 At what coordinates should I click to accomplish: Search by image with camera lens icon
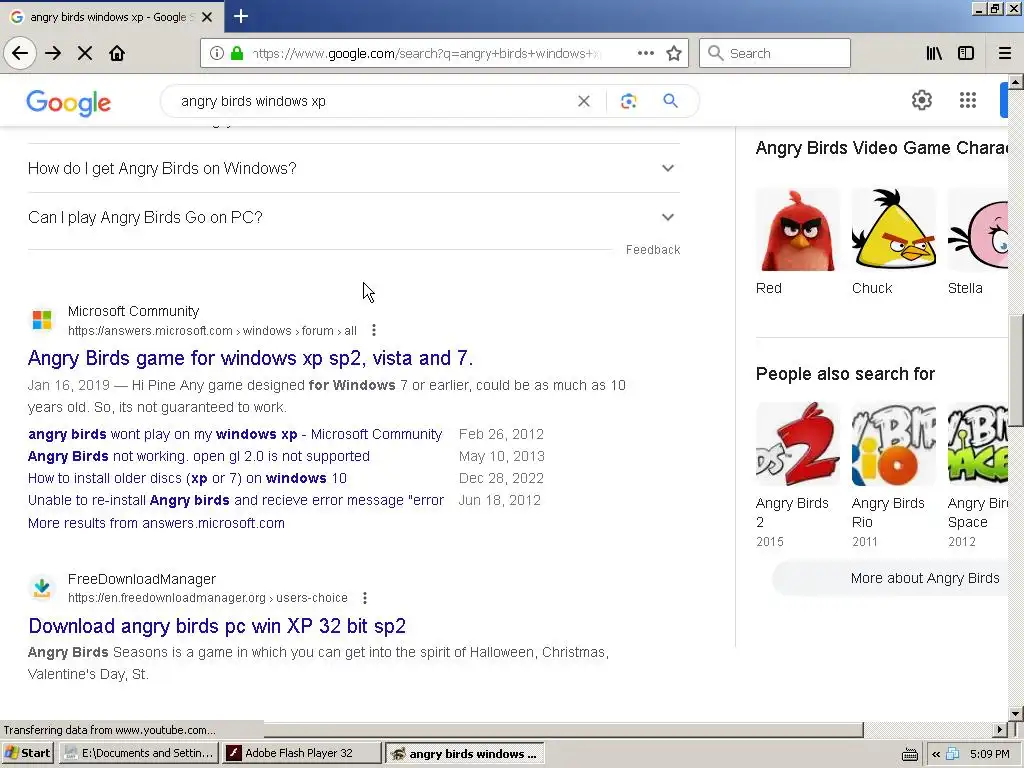coord(628,101)
